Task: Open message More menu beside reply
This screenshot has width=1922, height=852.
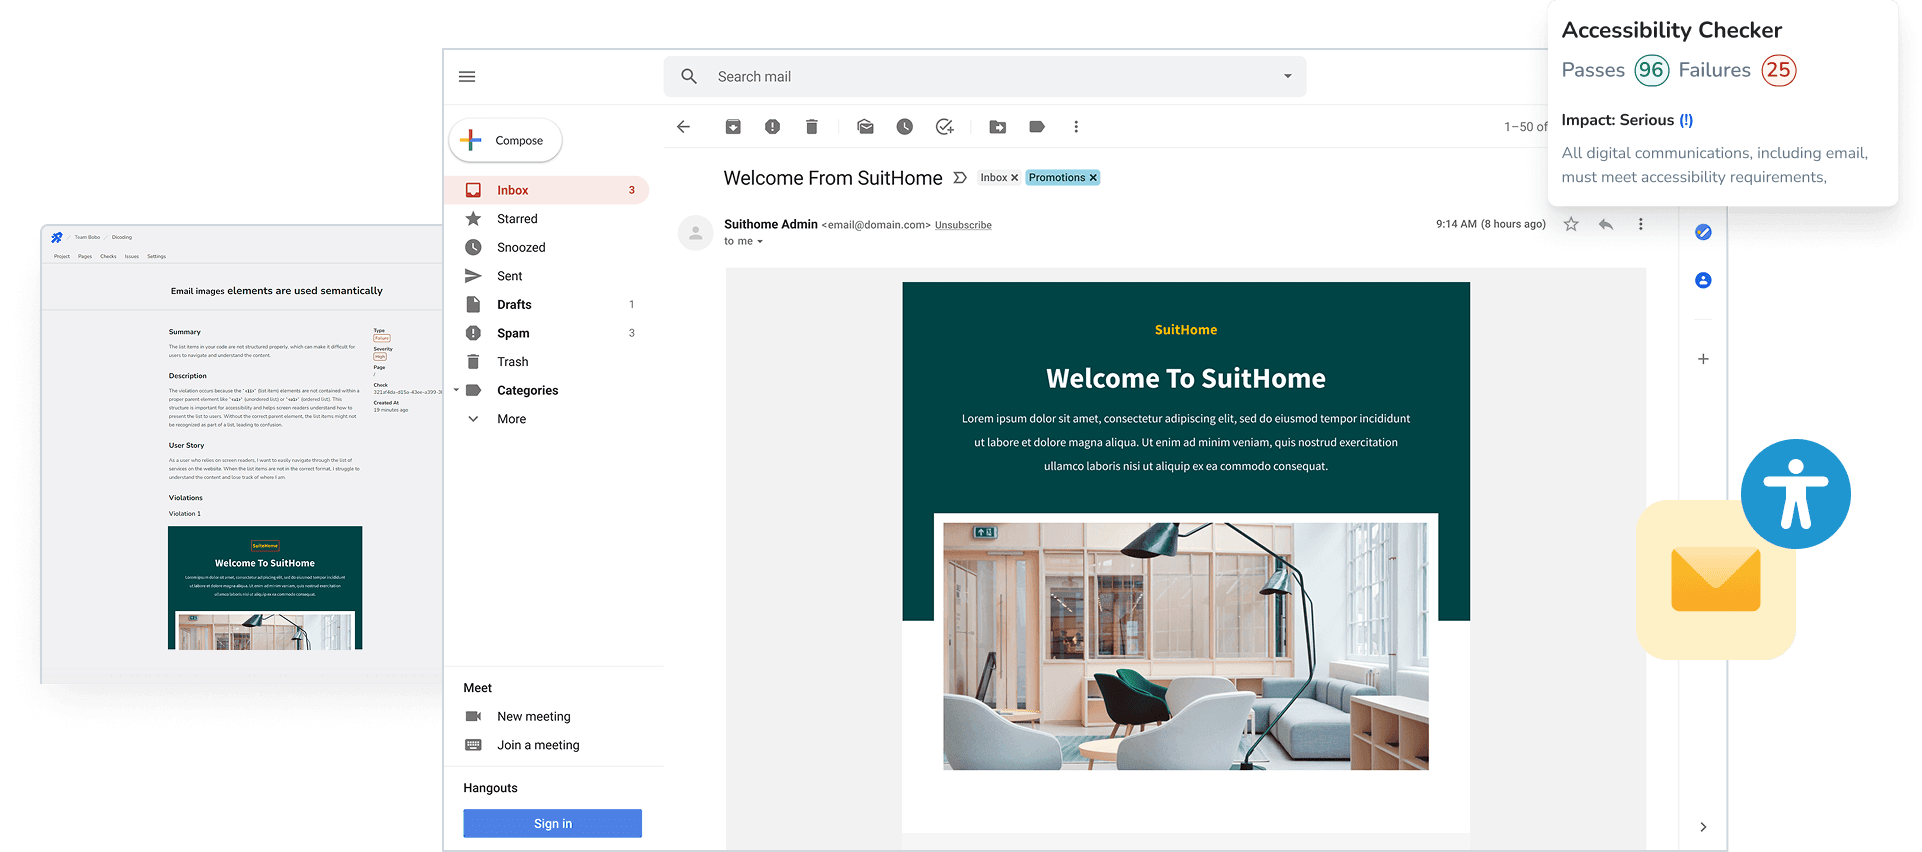Action: click(x=1641, y=224)
